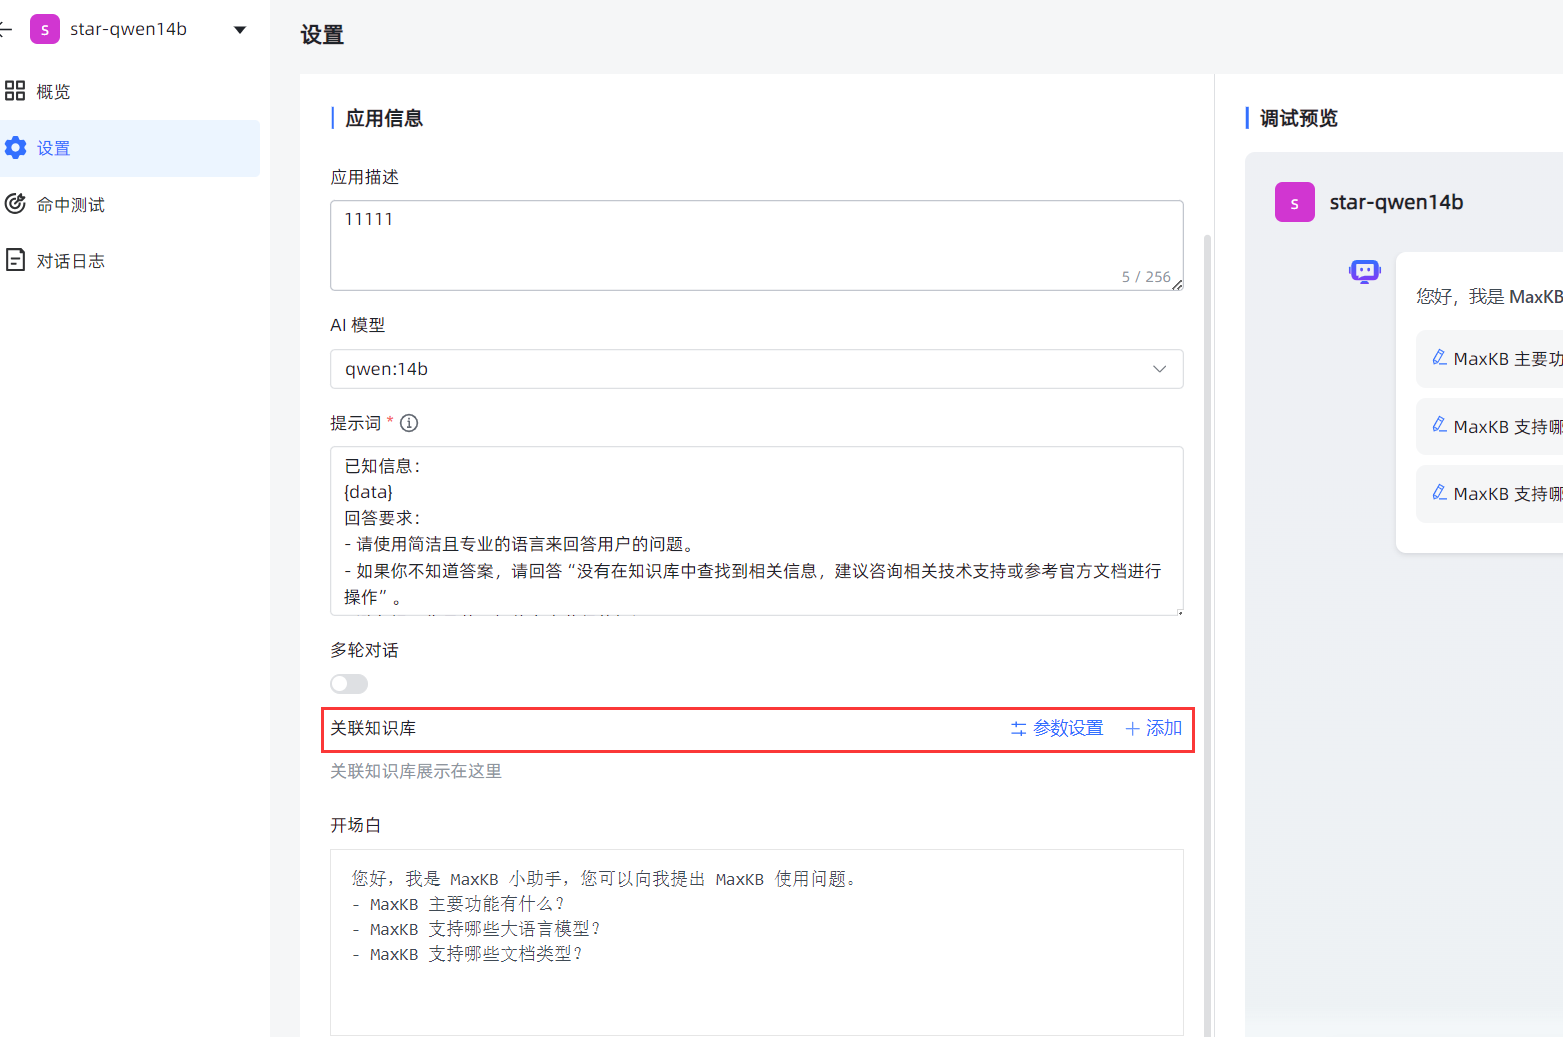Click the chatbot avatar icon in preview
1563x1037 pixels.
tap(1365, 271)
